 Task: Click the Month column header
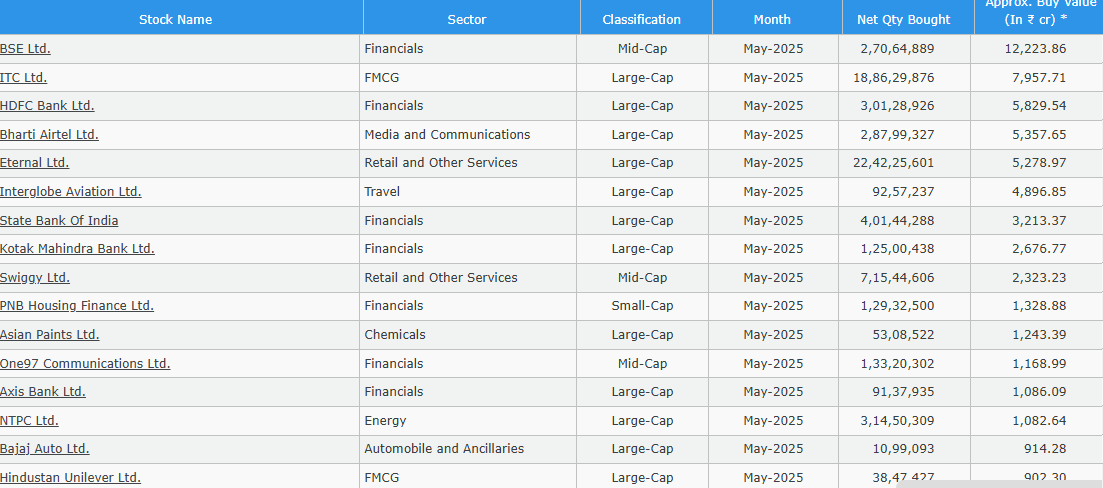click(772, 19)
